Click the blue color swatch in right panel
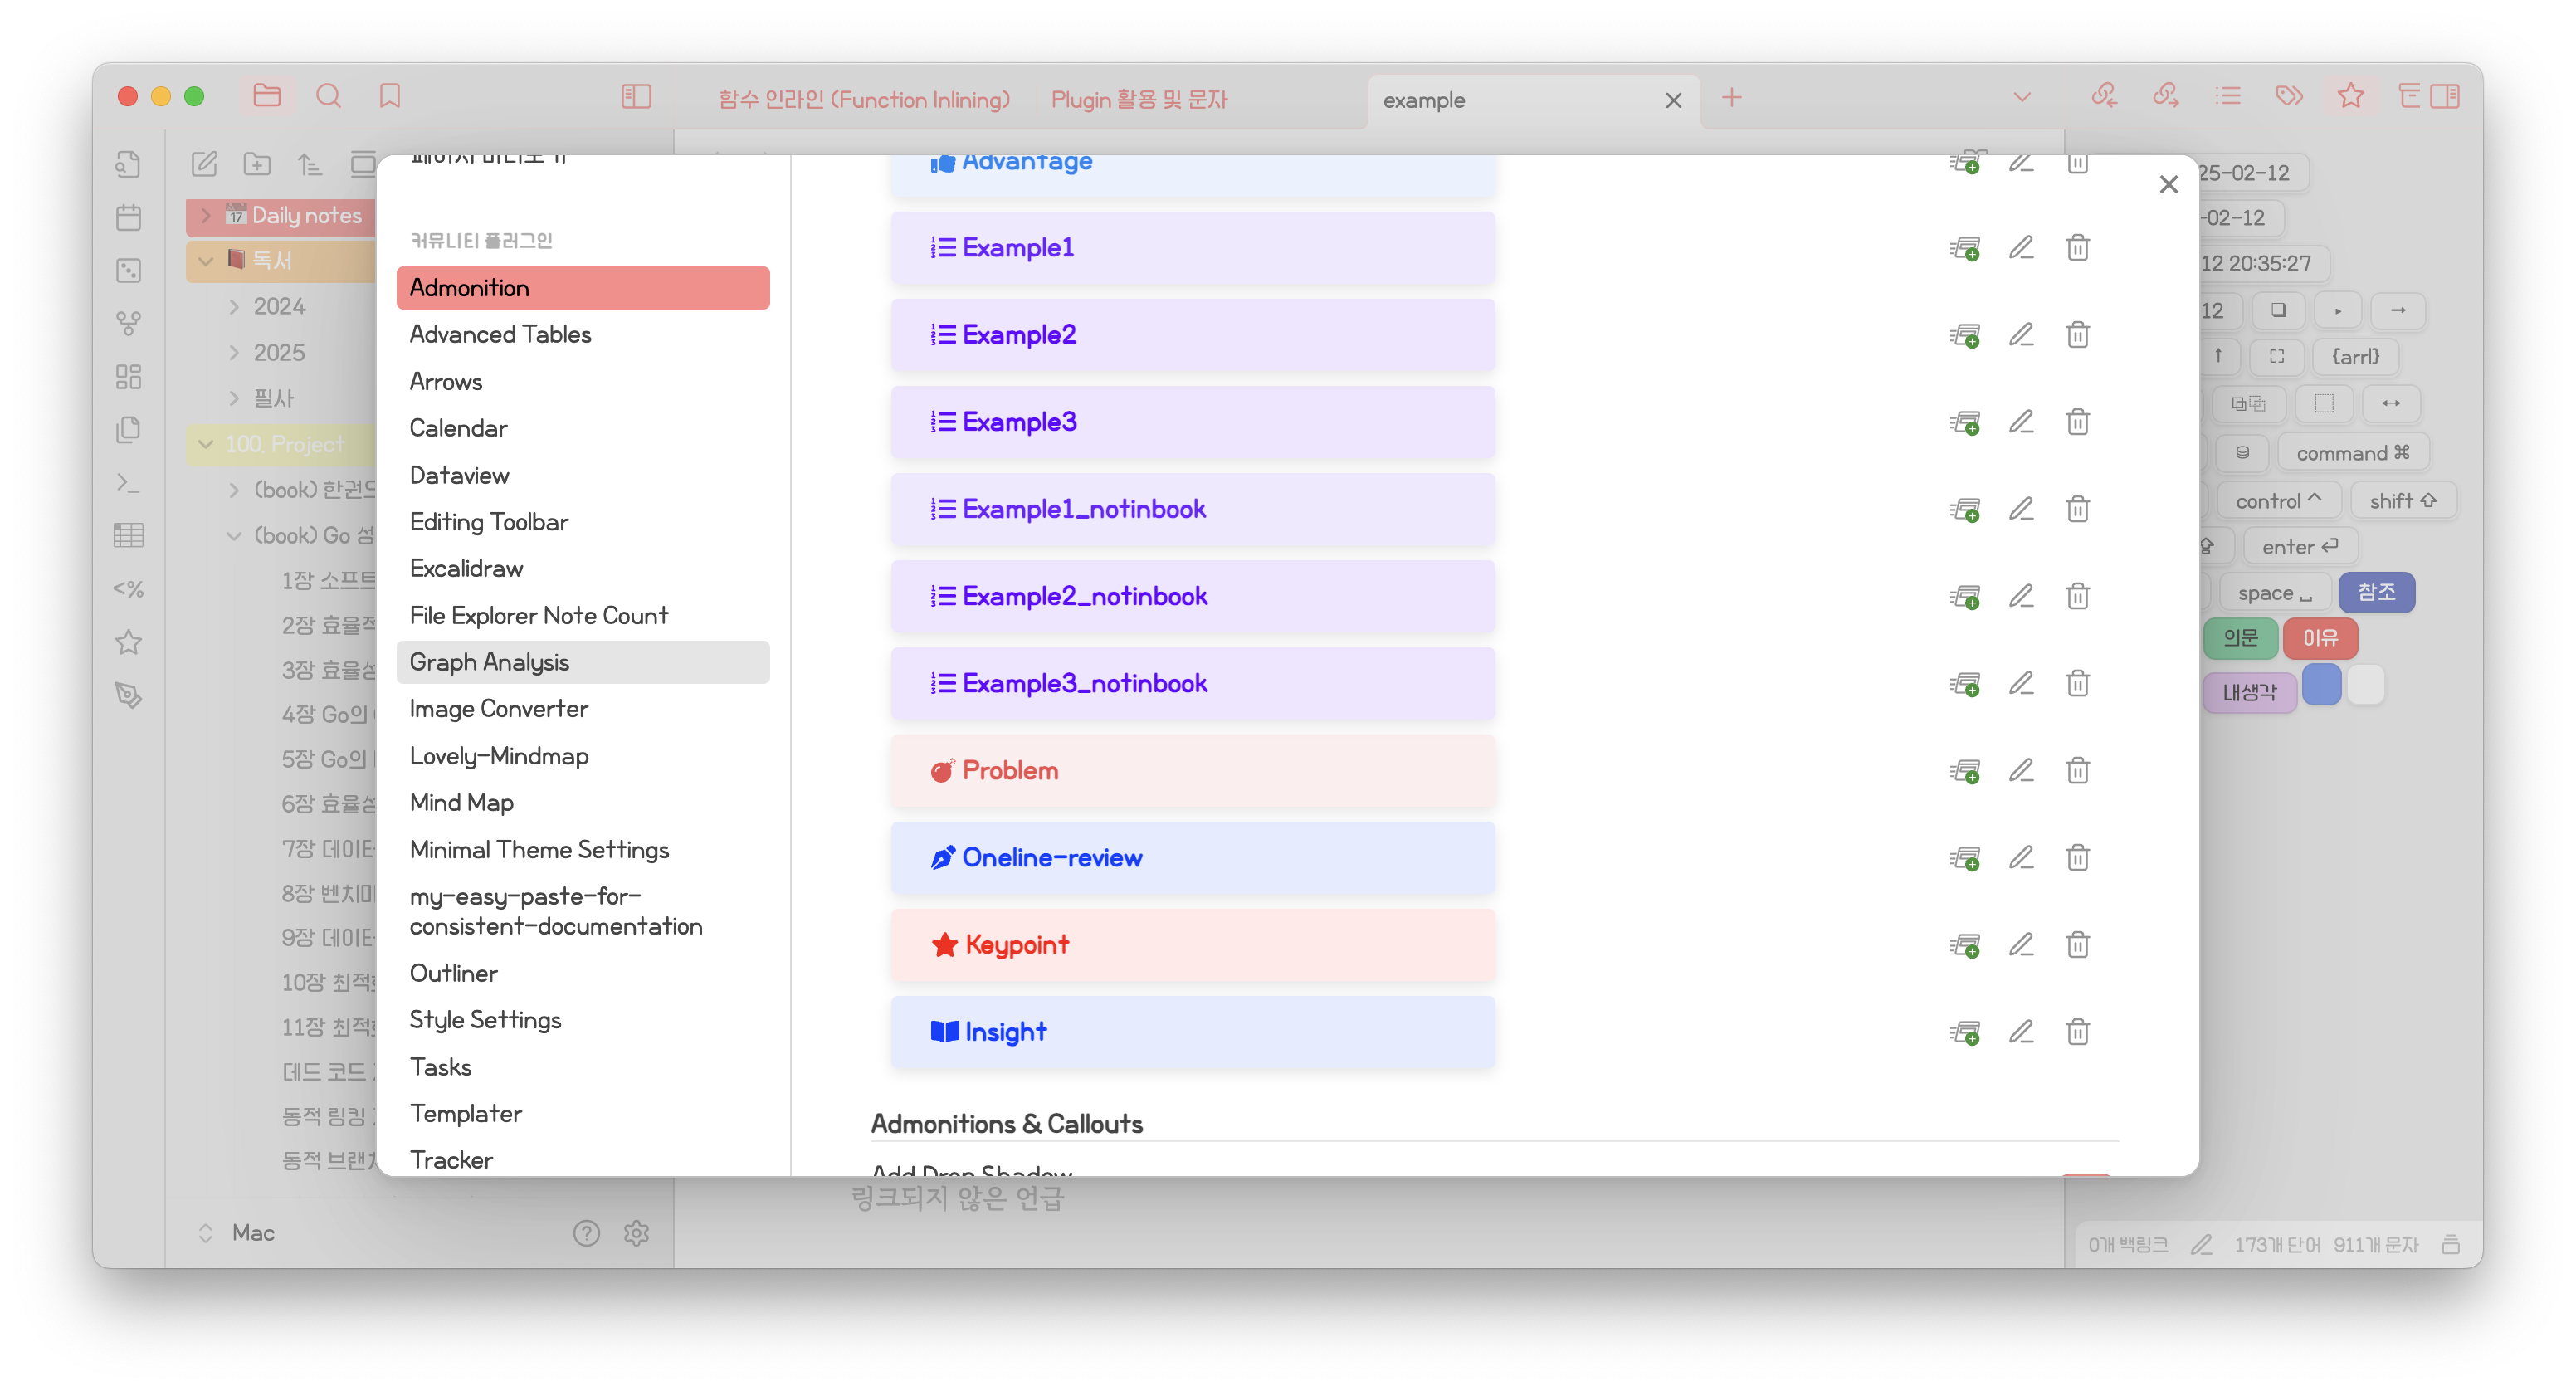This screenshot has width=2576, height=1391. pyautogui.click(x=2321, y=685)
